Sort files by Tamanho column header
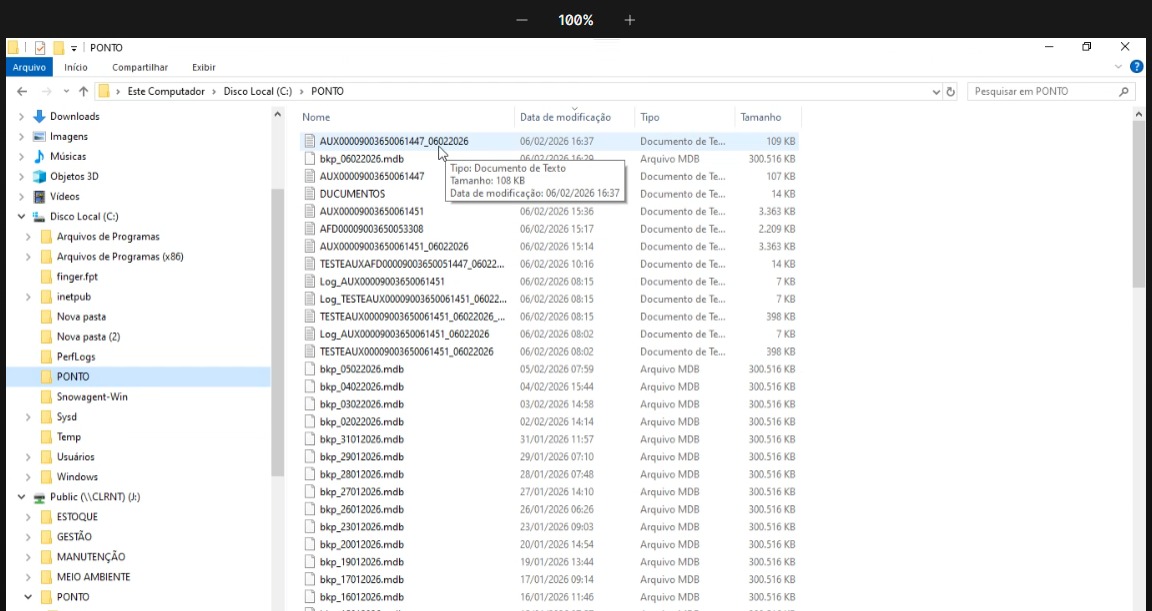Screen dimensions: 1152x611 coord(761,117)
